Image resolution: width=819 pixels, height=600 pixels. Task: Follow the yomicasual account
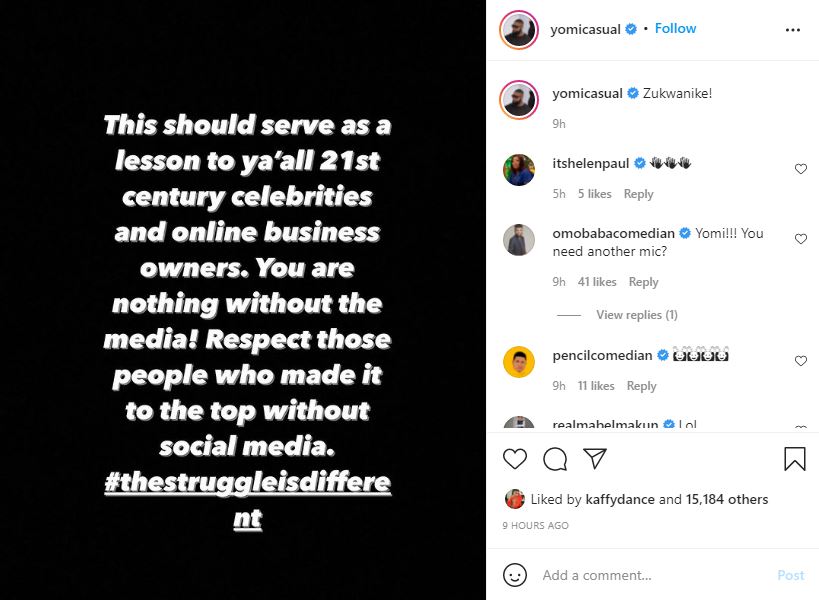(x=675, y=29)
